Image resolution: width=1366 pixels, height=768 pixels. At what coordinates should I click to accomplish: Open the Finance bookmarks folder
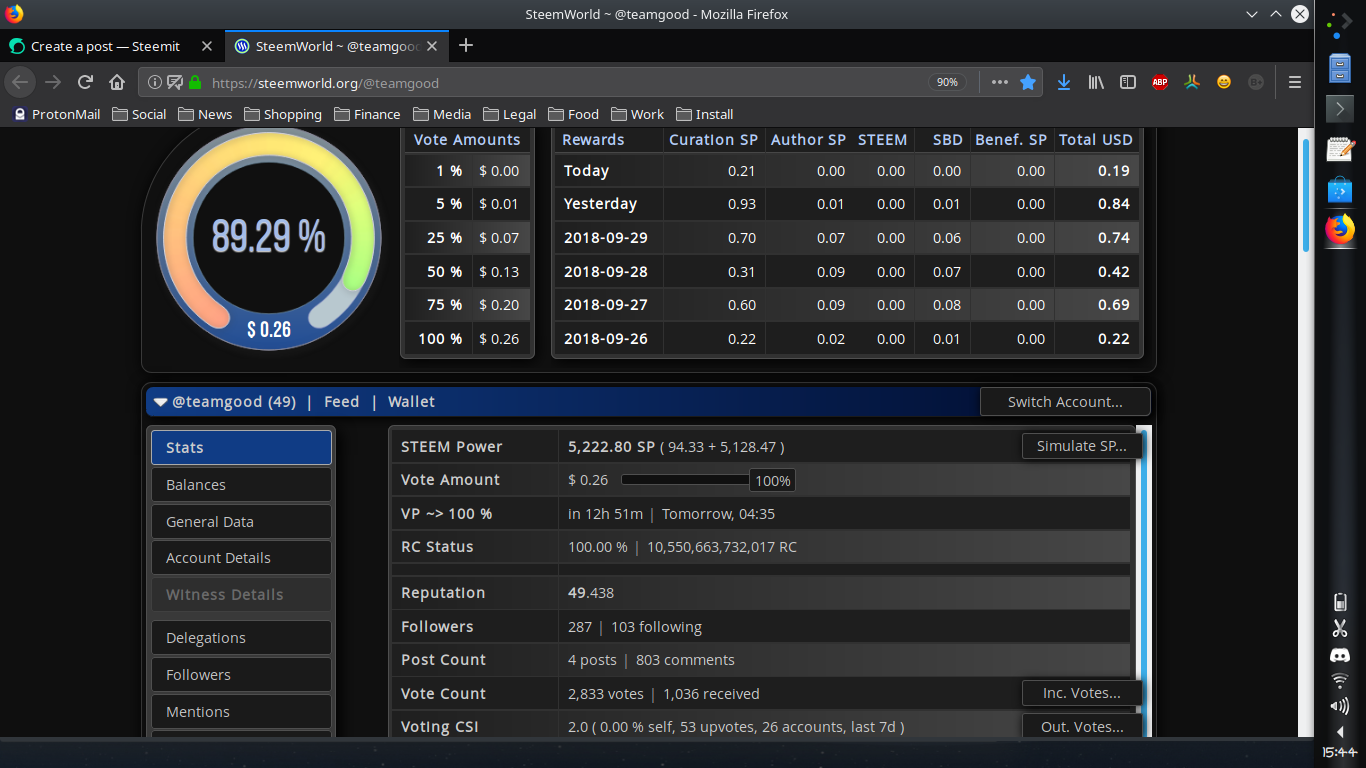[367, 114]
